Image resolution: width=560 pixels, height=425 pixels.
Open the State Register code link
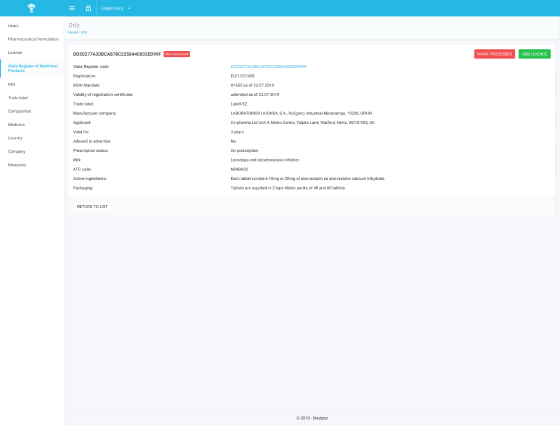pos(269,66)
